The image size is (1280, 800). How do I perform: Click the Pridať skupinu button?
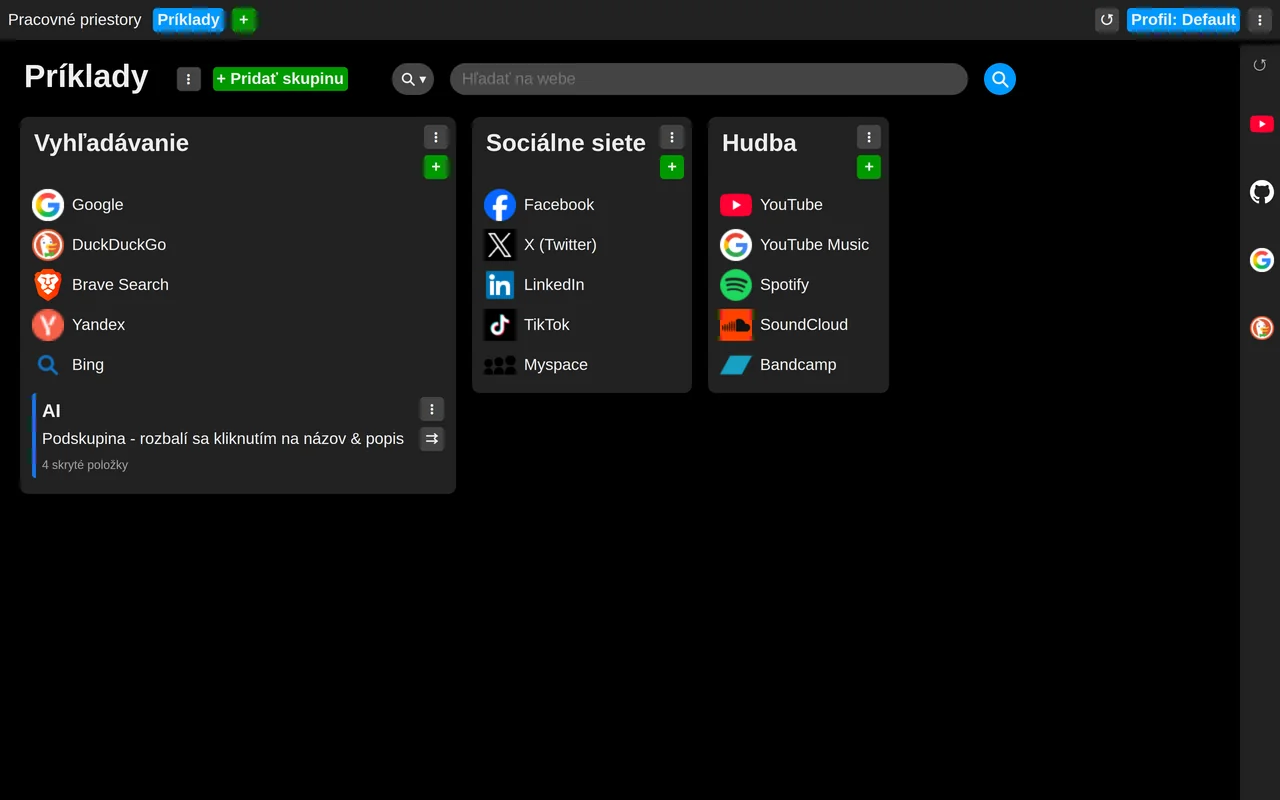[280, 79]
